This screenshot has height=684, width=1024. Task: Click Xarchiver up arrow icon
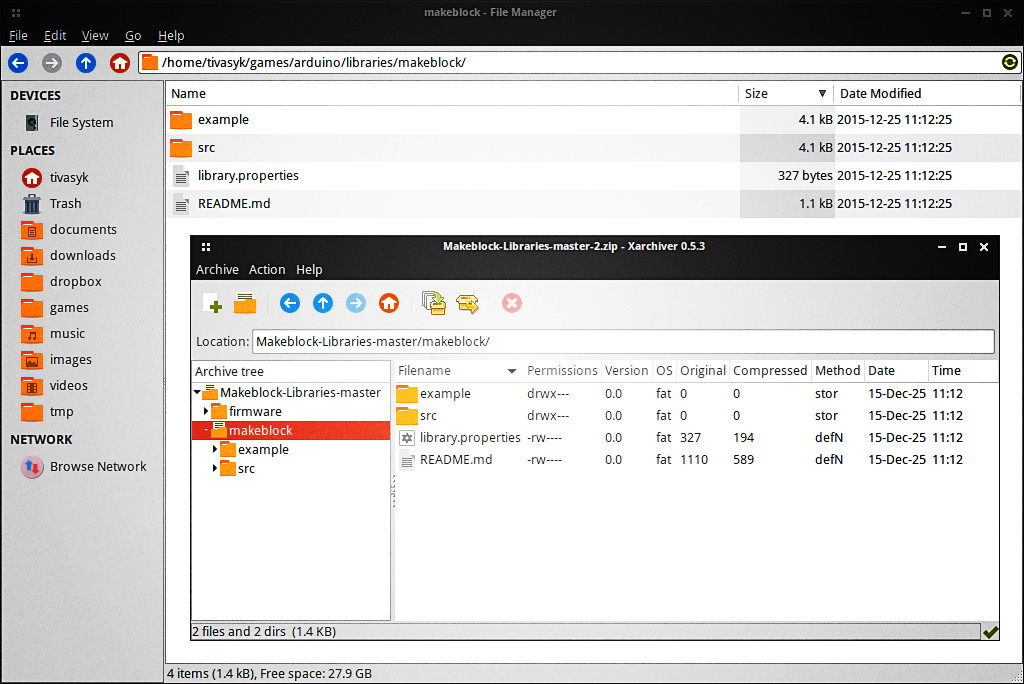[x=323, y=303]
